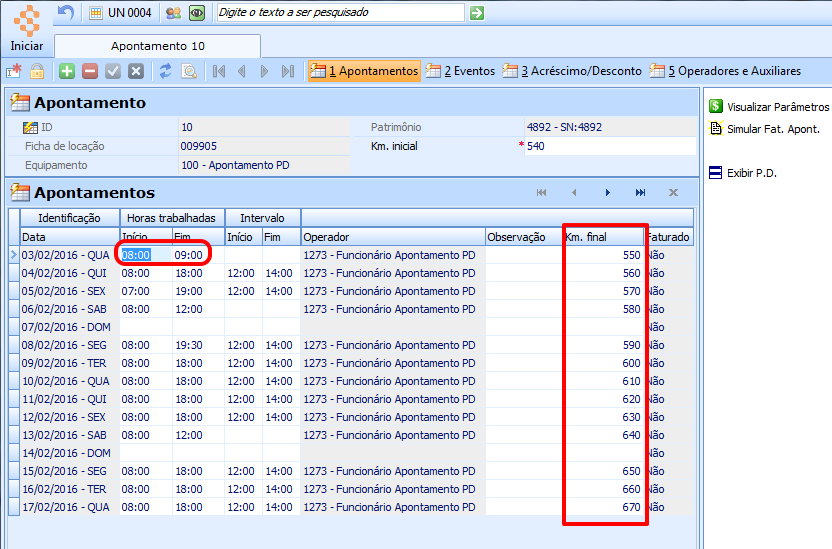Click the new record icon with star
The image size is (832, 549).
click(14, 71)
